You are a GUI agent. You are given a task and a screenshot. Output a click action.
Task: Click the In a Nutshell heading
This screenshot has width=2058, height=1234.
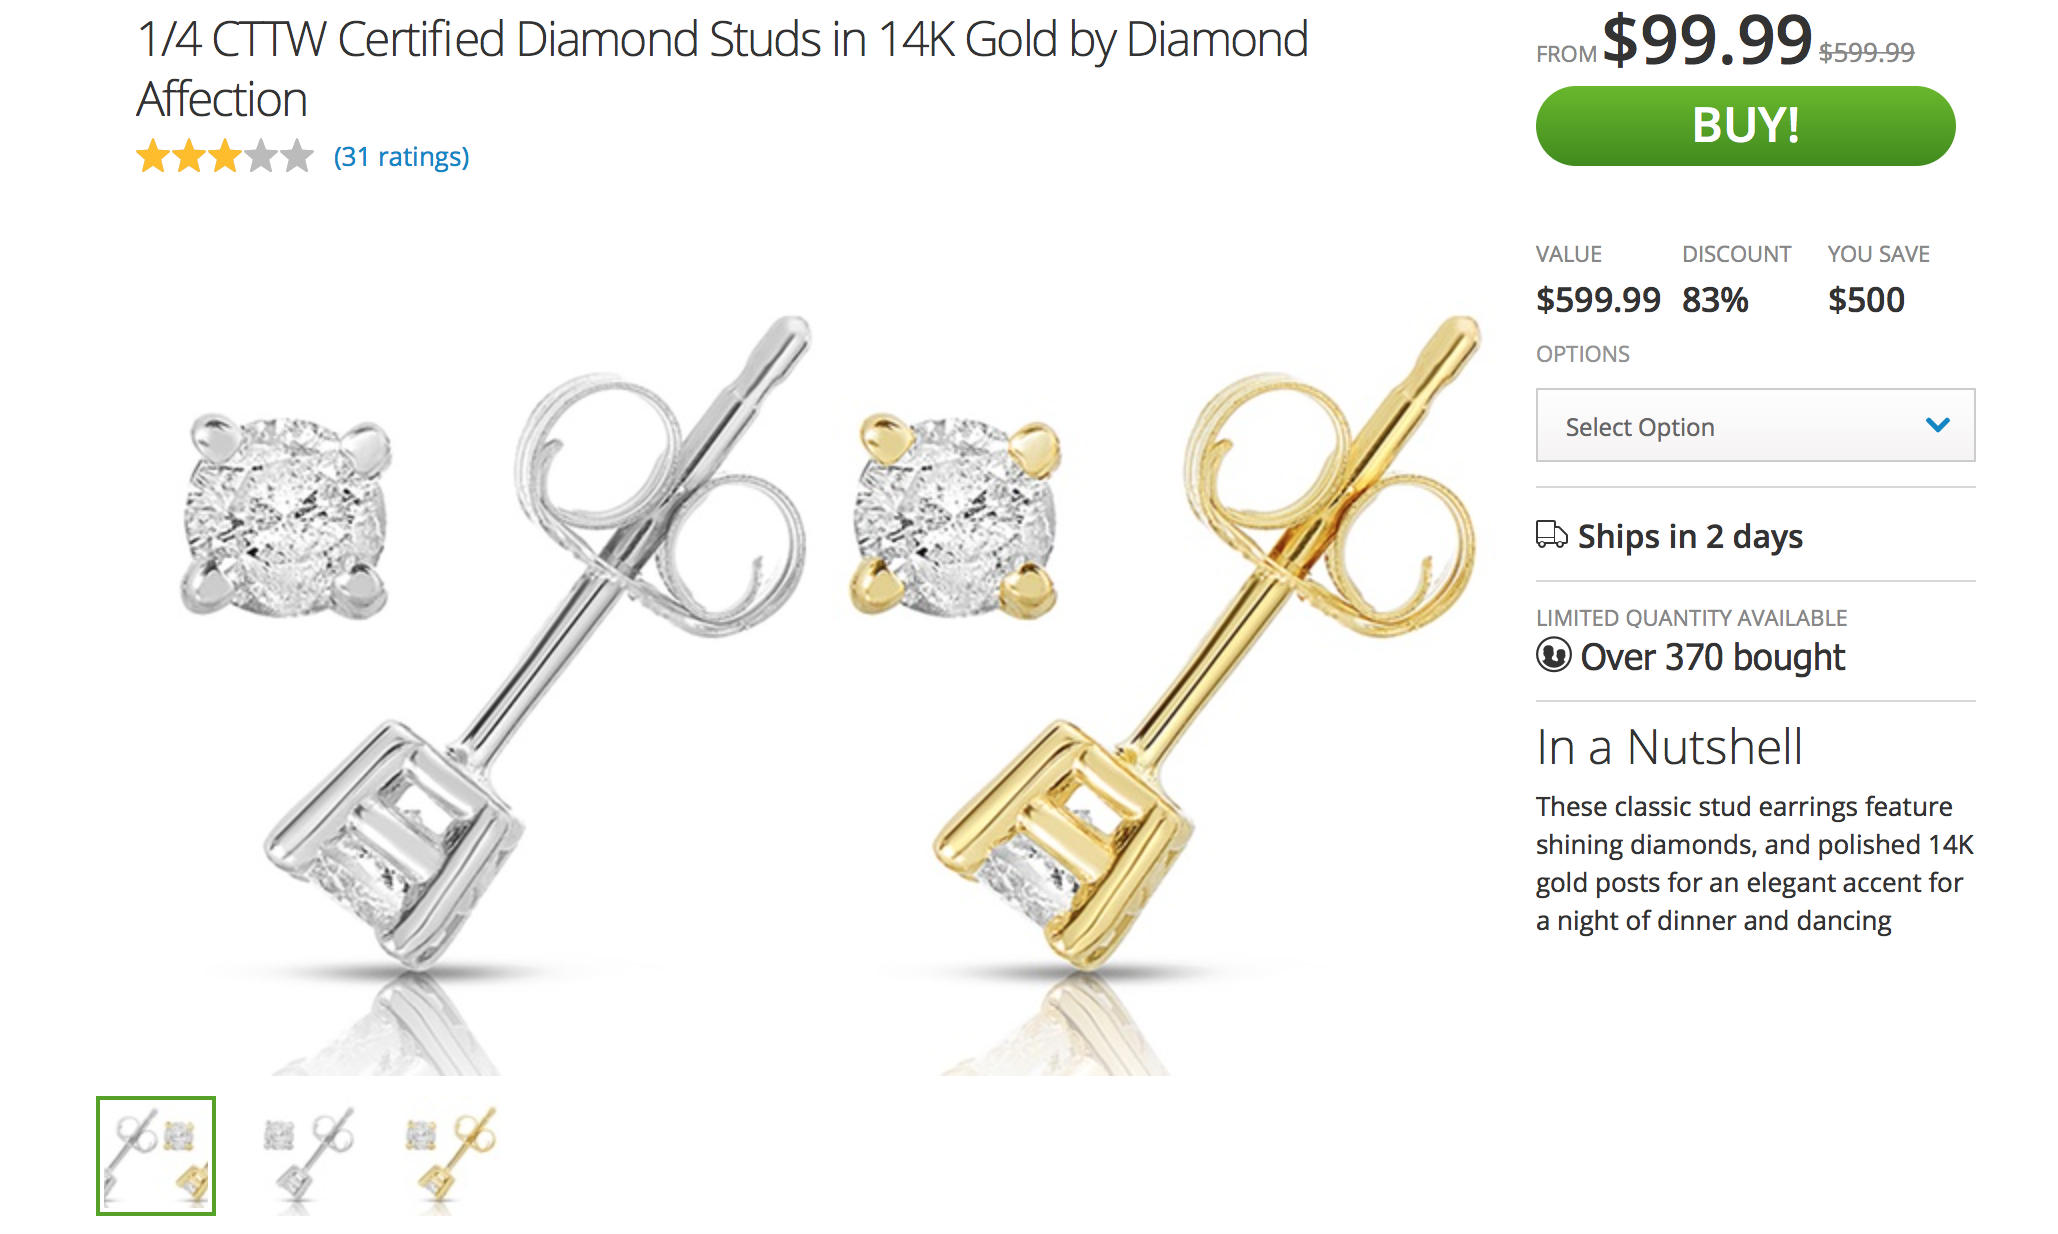[x=1669, y=747]
